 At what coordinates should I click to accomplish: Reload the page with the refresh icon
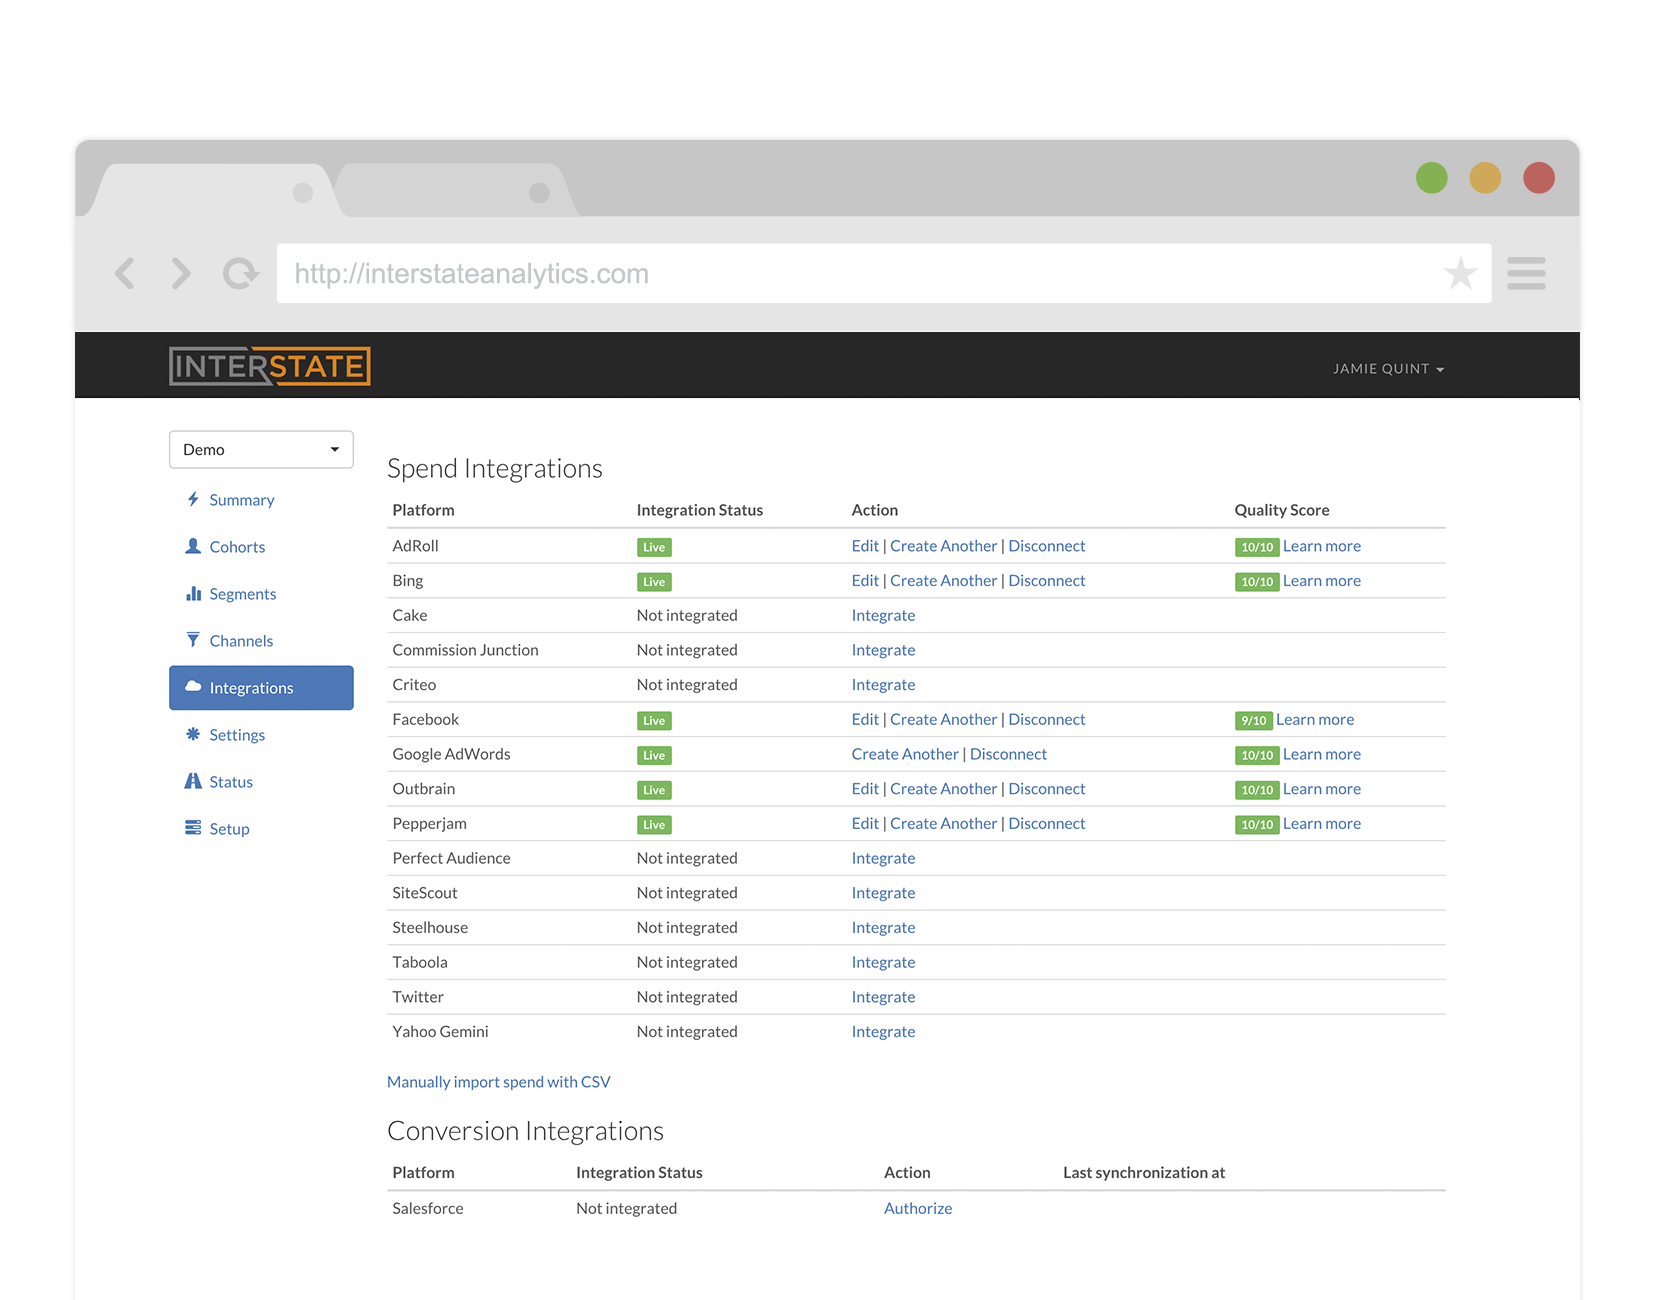coord(240,273)
